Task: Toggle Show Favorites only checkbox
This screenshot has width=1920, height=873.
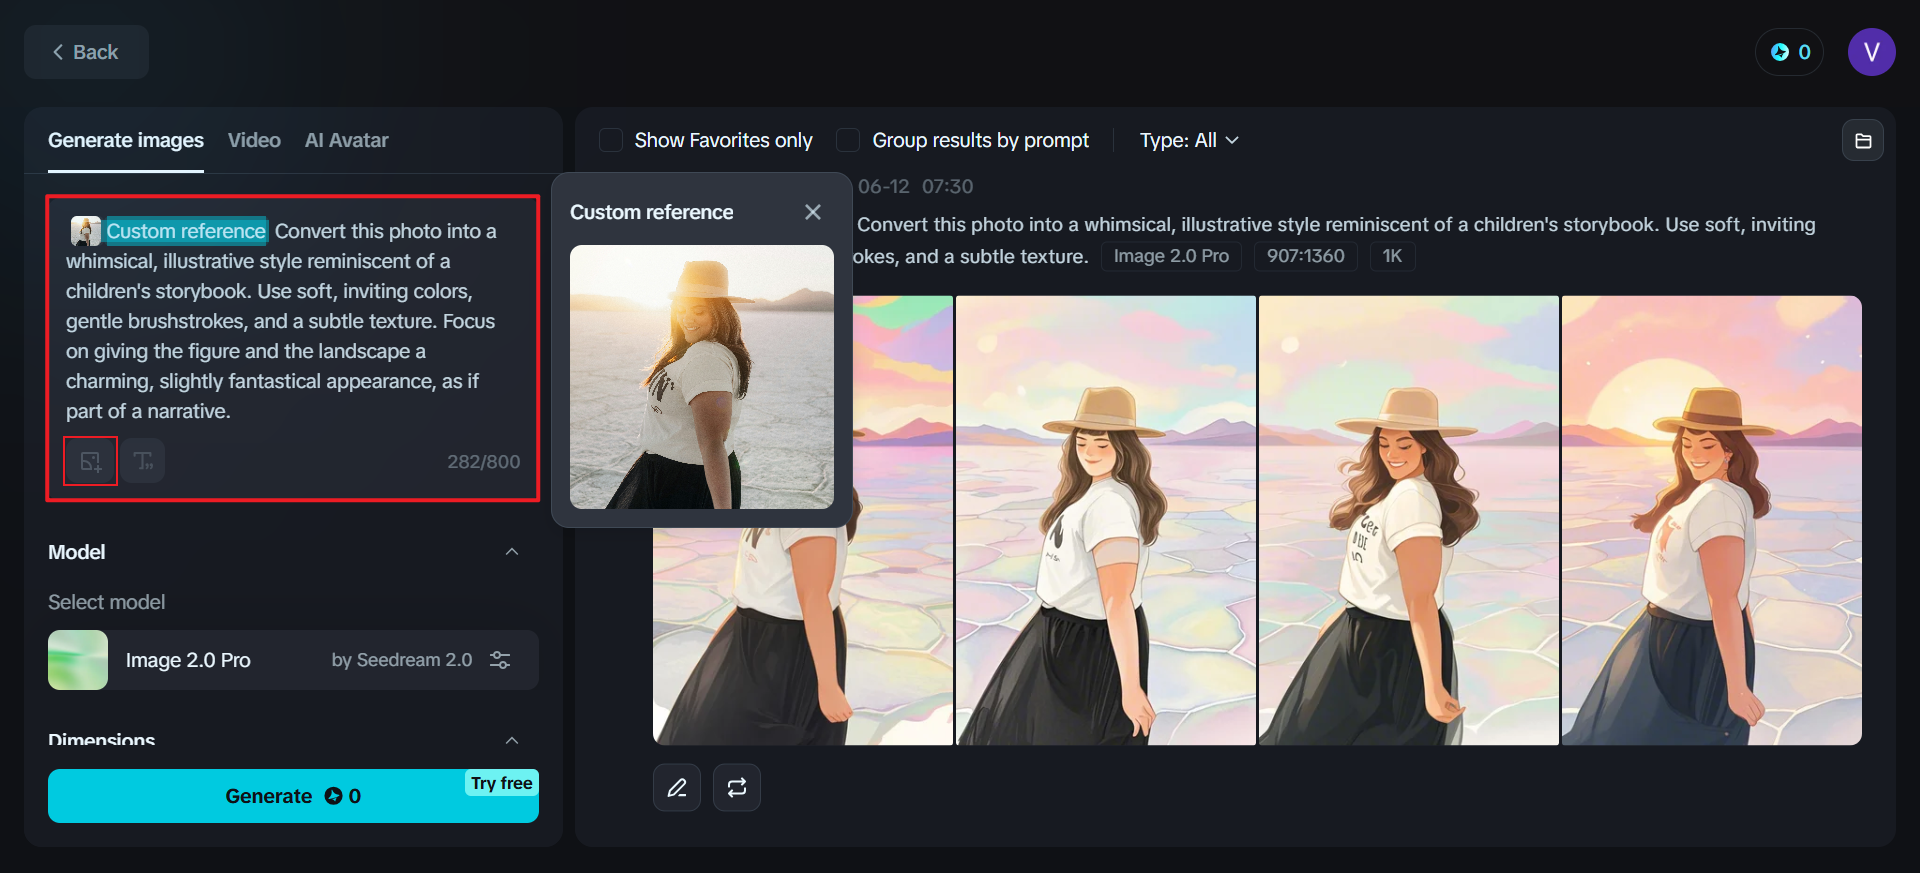Action: [611, 140]
